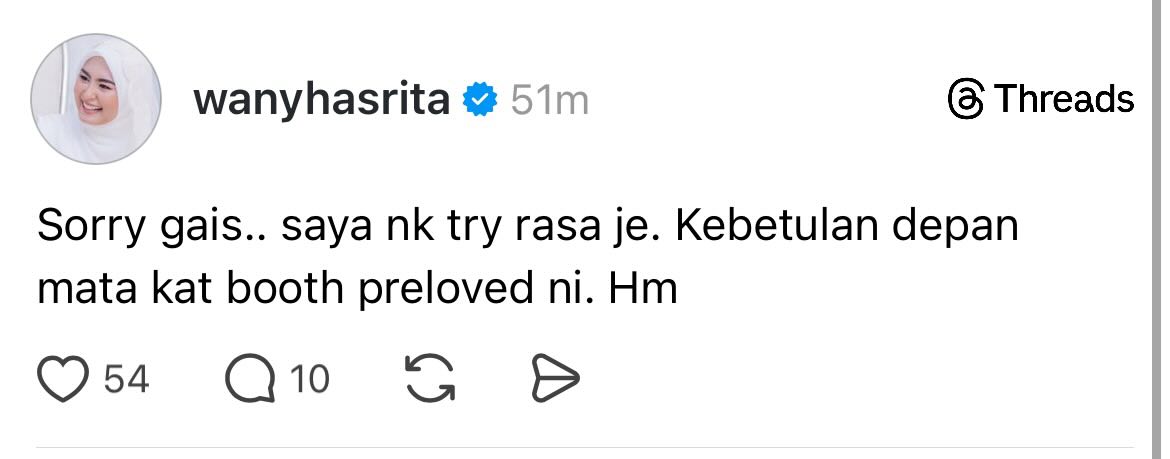Click the horizontal divider below the post
The image size is (1170, 459).
(585, 447)
